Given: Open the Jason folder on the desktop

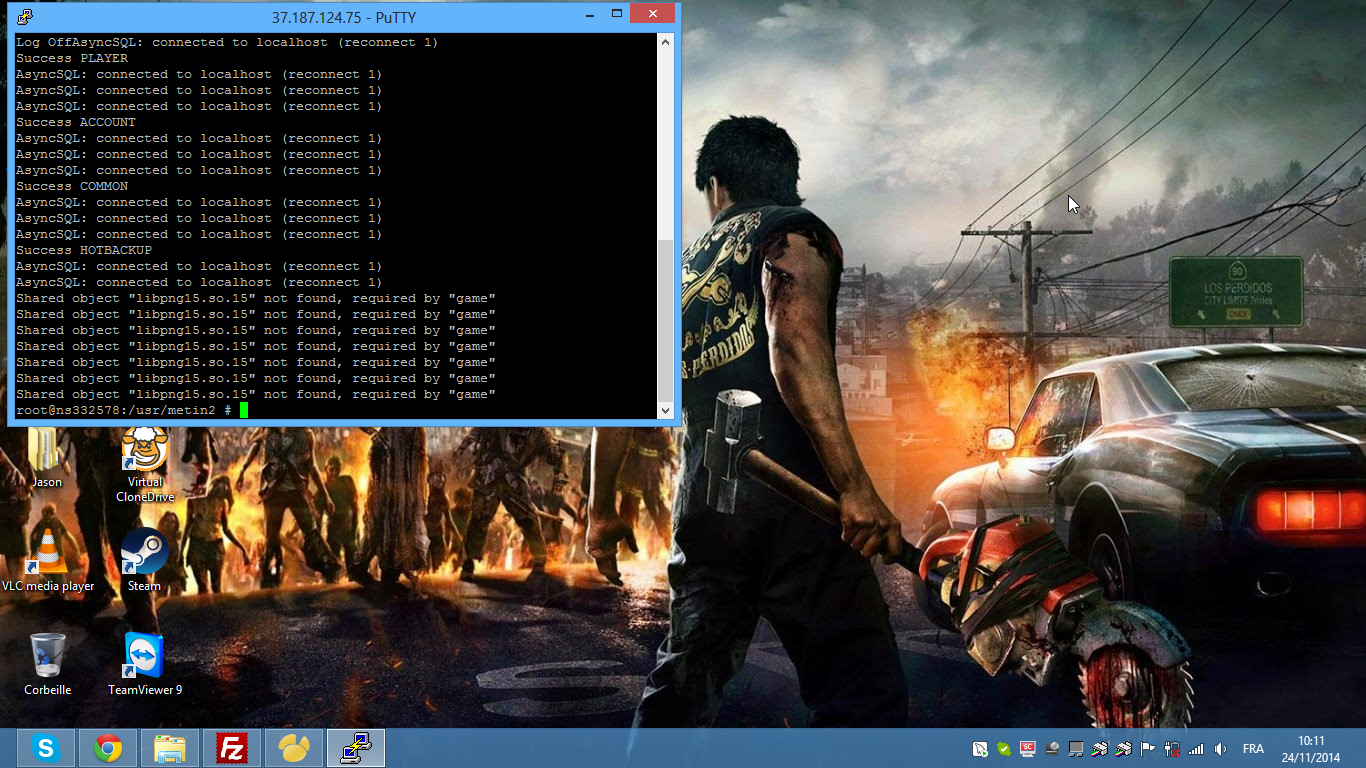Looking at the screenshot, I should pos(46,458).
